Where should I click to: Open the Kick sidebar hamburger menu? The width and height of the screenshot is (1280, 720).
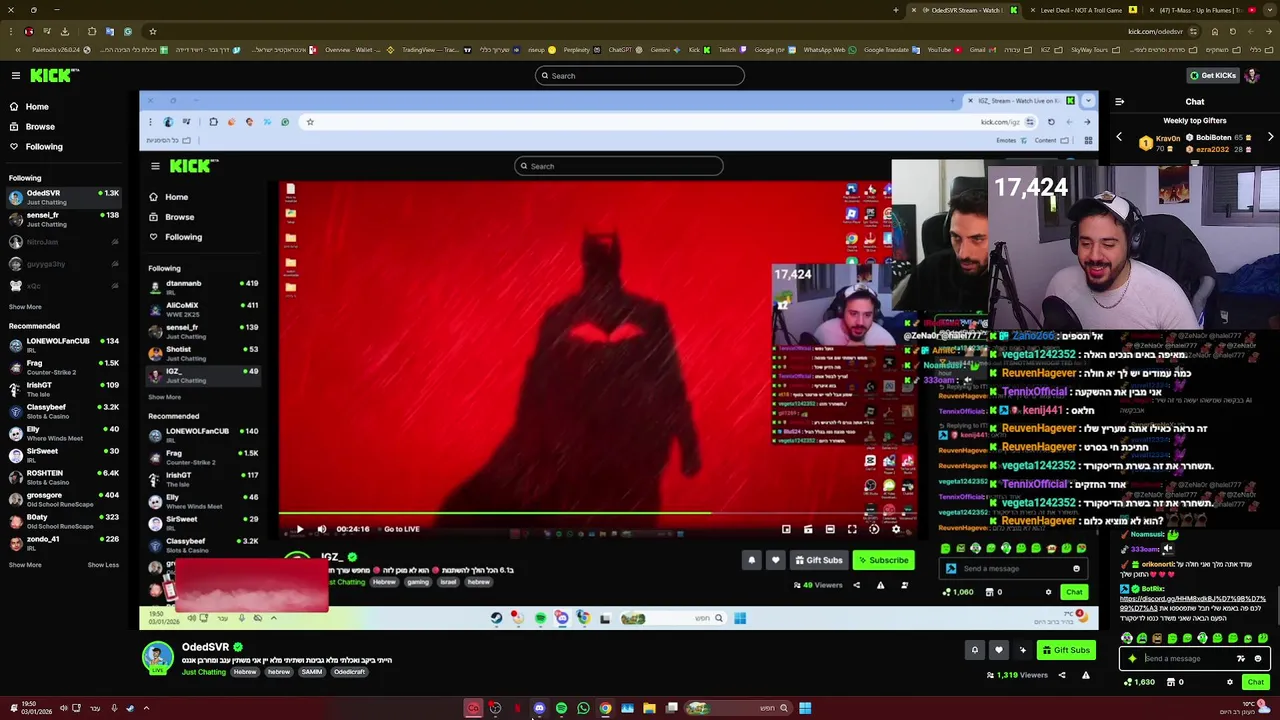[15, 75]
